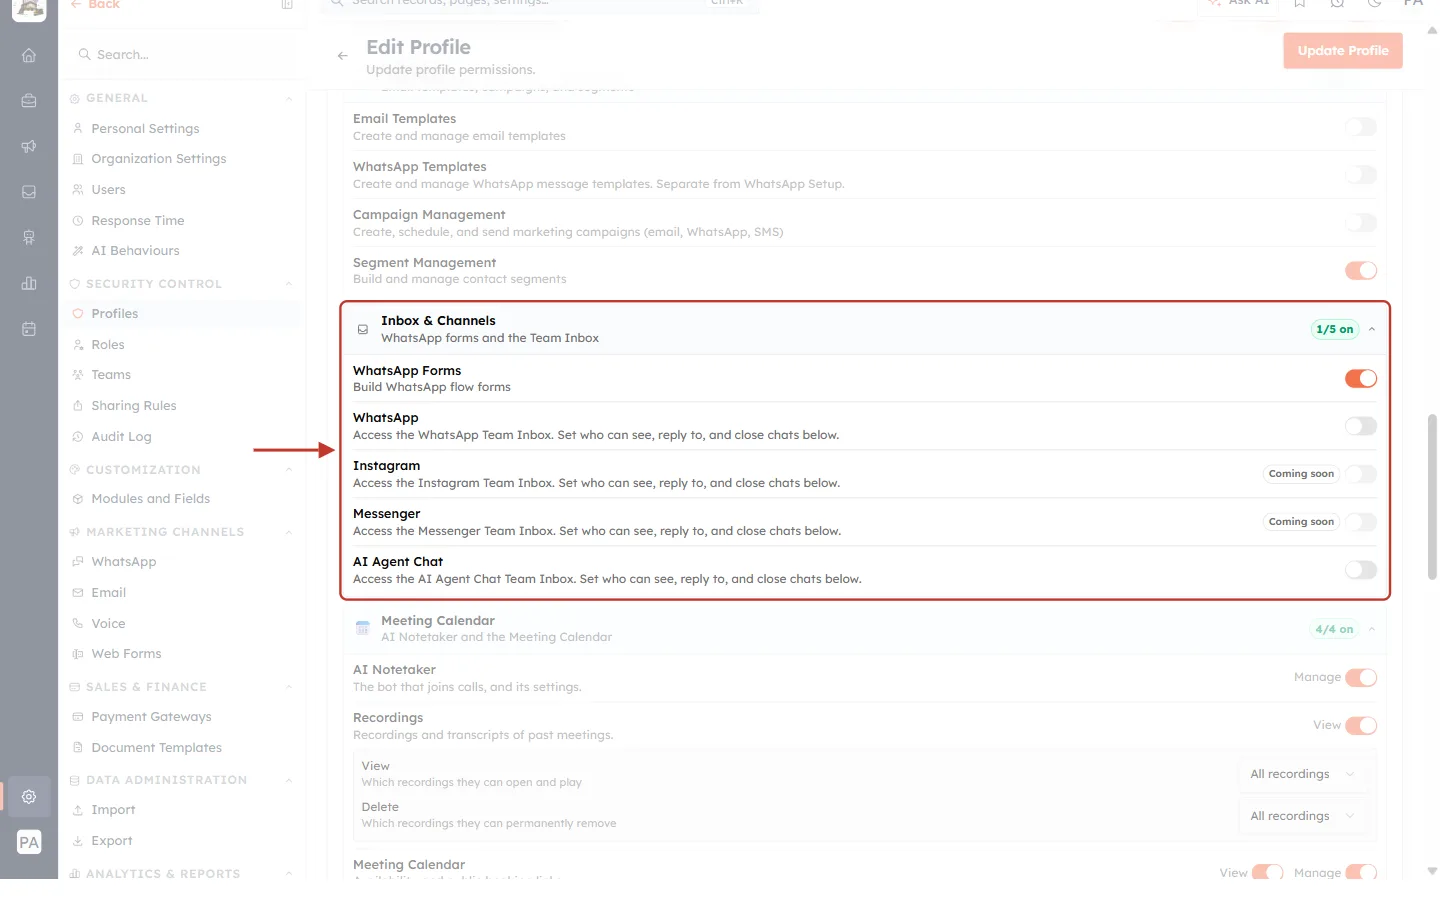Click the Update Profile button
The height and width of the screenshot is (900, 1440).
pyautogui.click(x=1343, y=51)
